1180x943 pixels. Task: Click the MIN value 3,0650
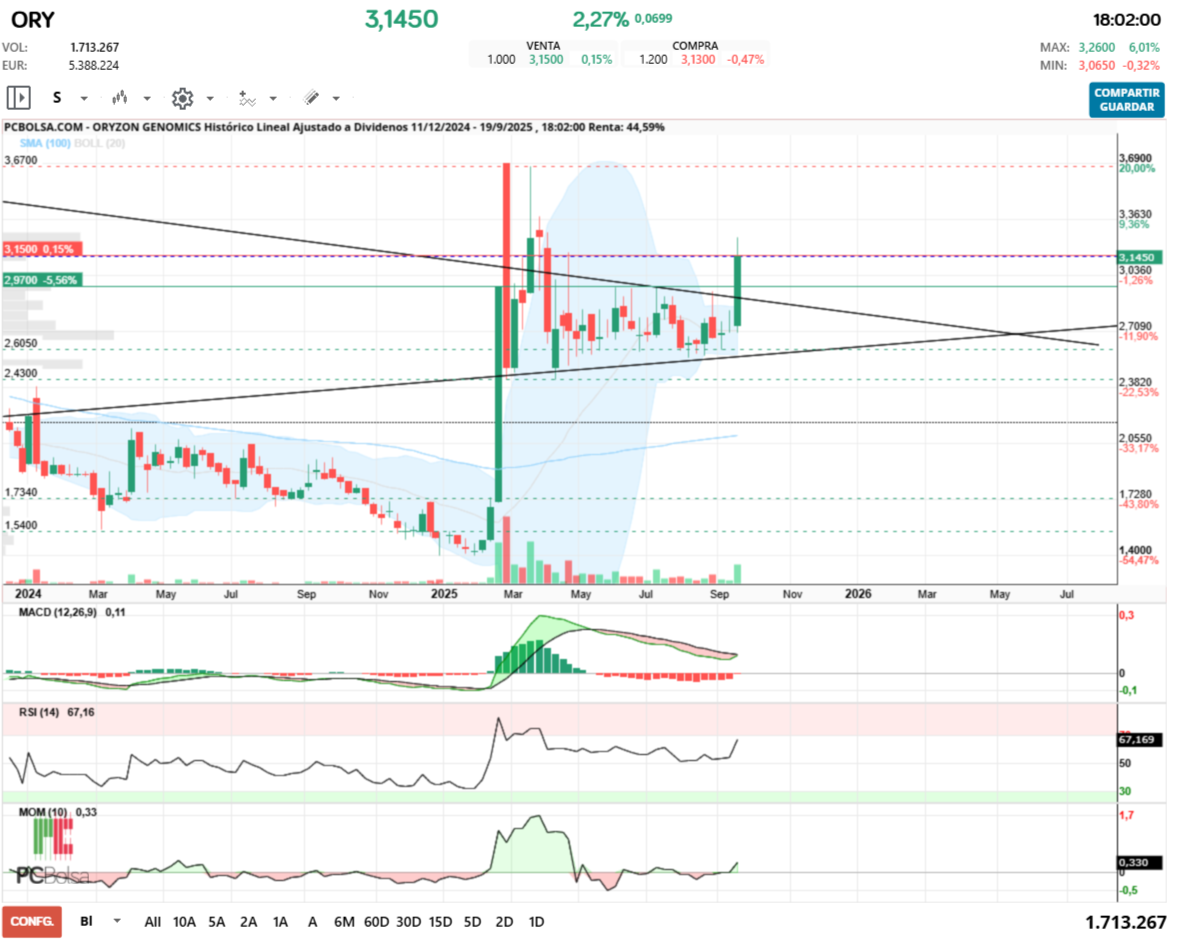[1096, 65]
